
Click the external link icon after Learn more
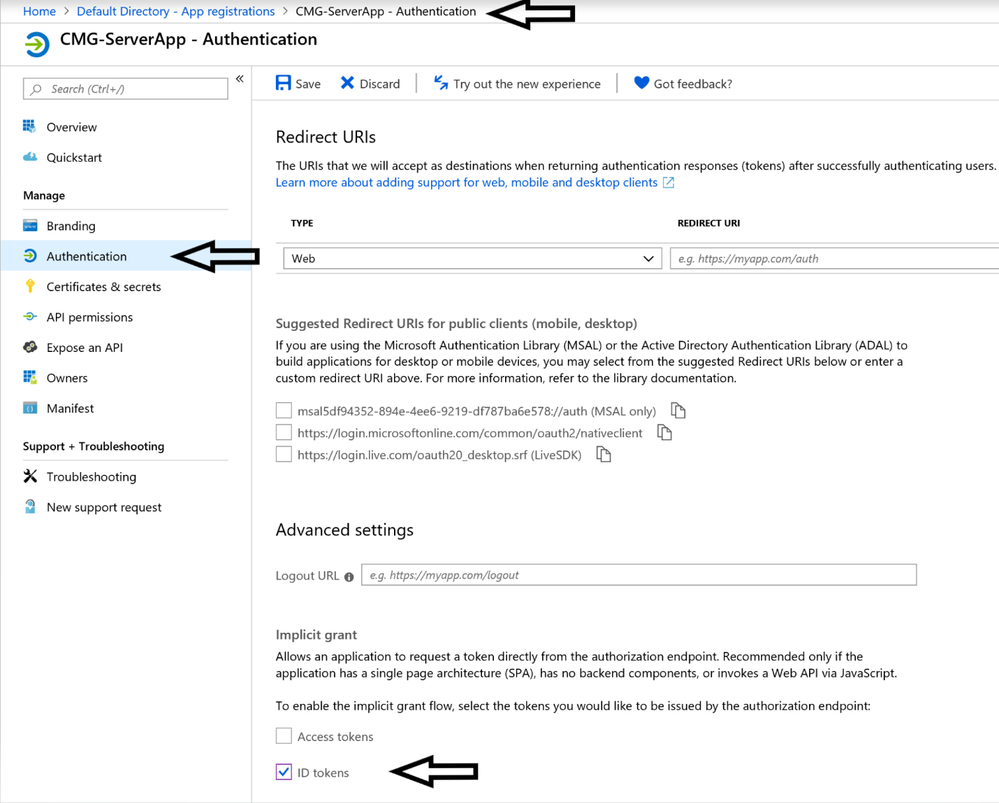click(668, 182)
